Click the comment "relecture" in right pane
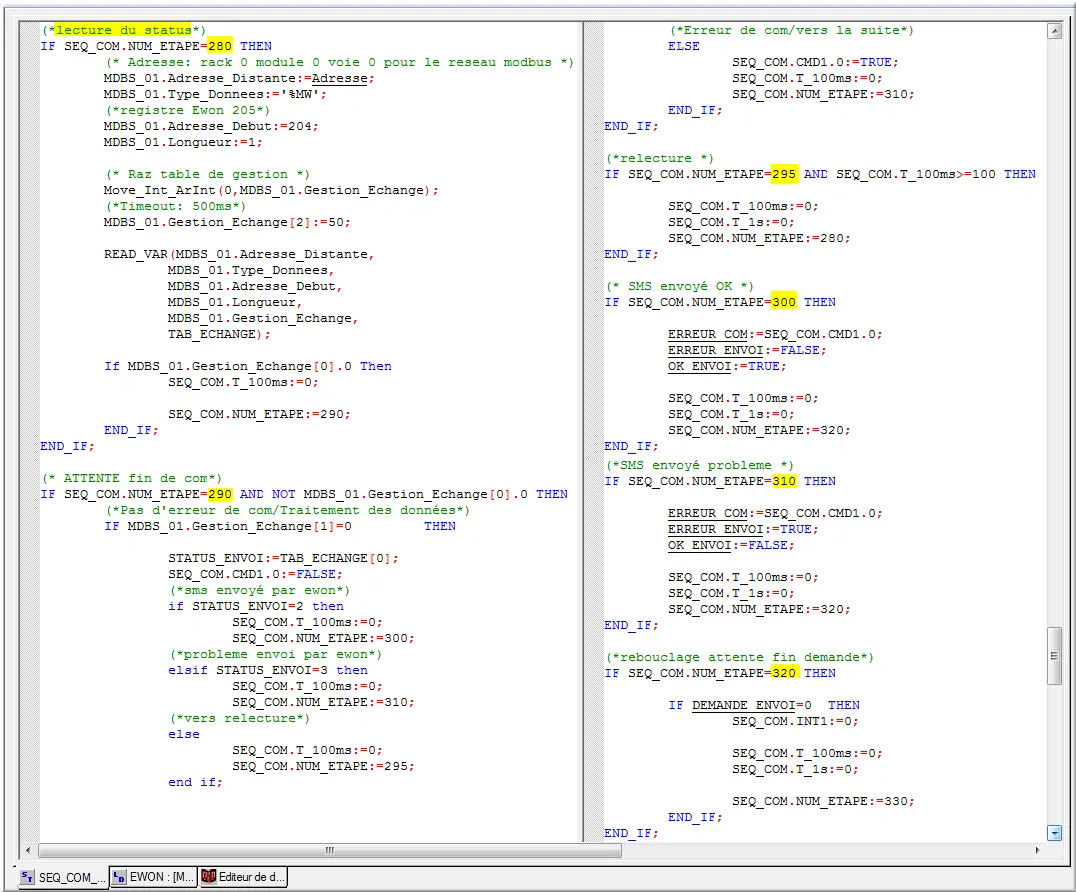Image resolution: width=1076 pixels, height=892 pixels. pyautogui.click(x=659, y=159)
